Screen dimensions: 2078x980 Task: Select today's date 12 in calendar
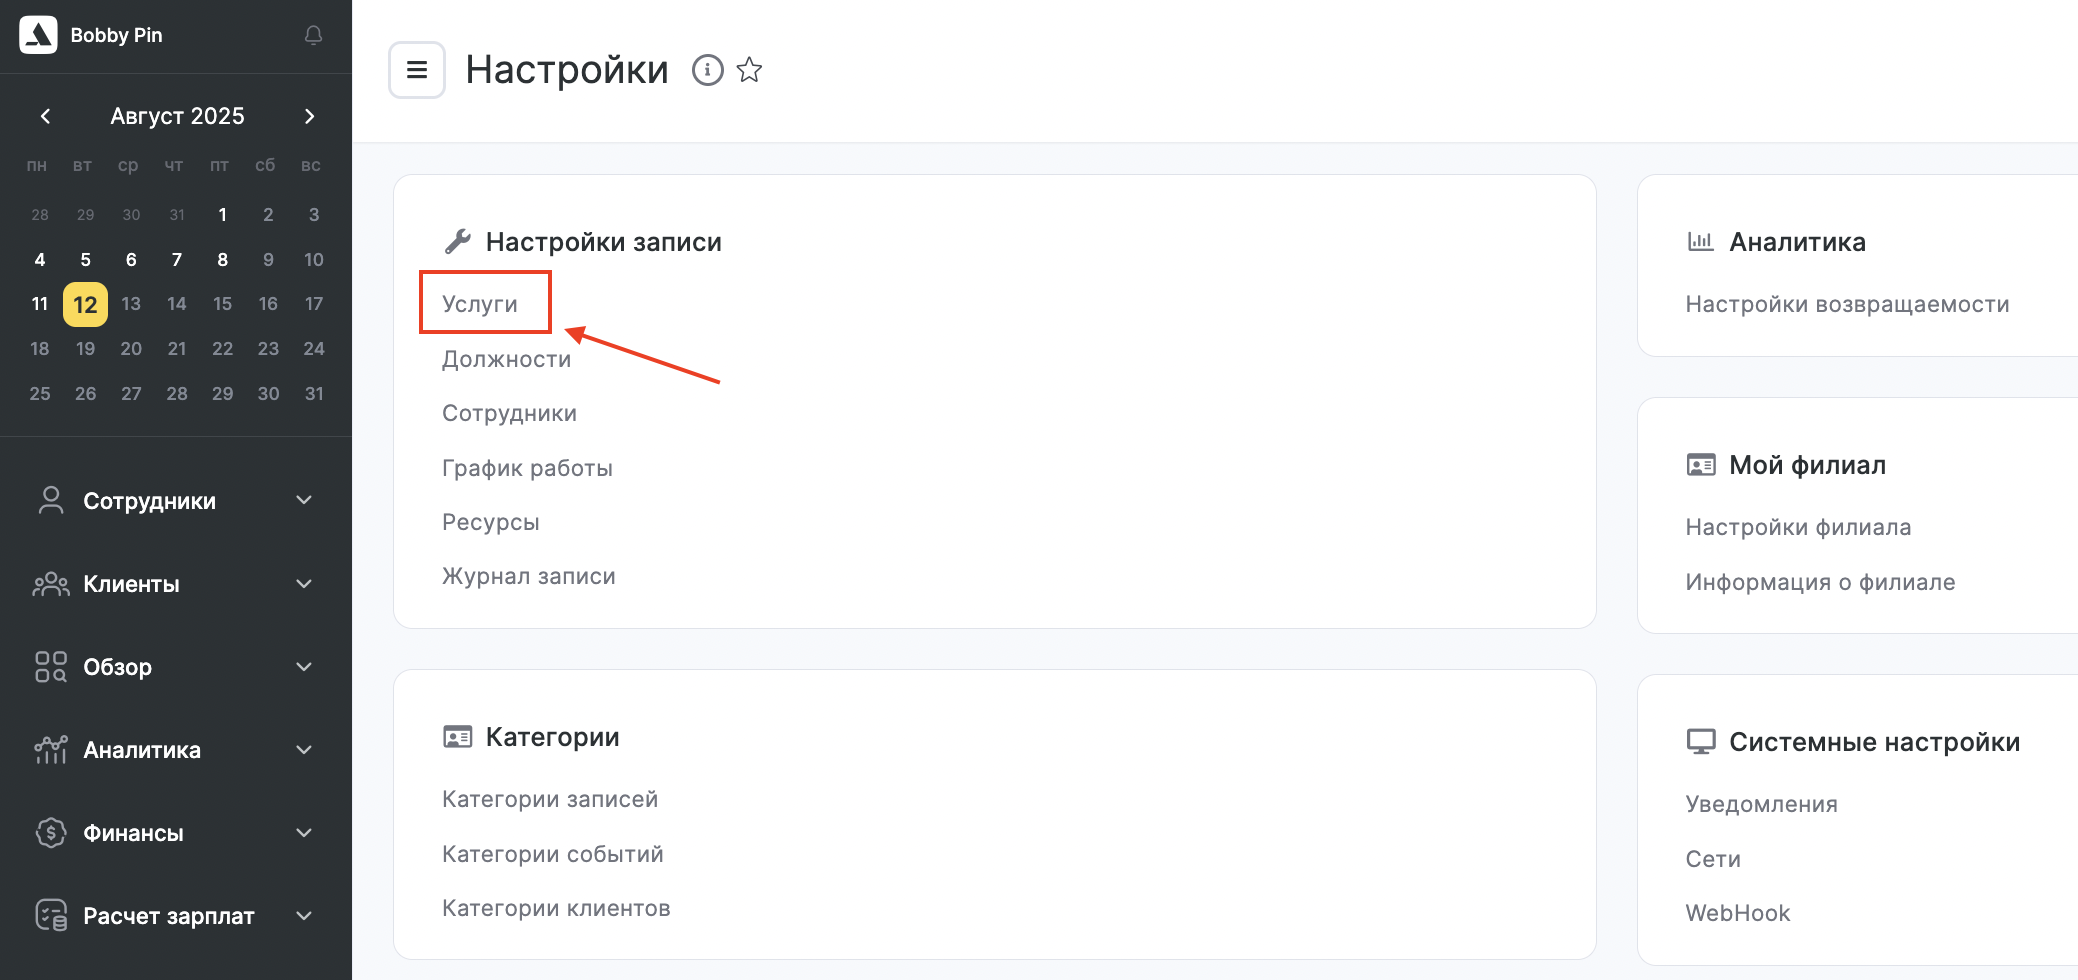pos(85,304)
